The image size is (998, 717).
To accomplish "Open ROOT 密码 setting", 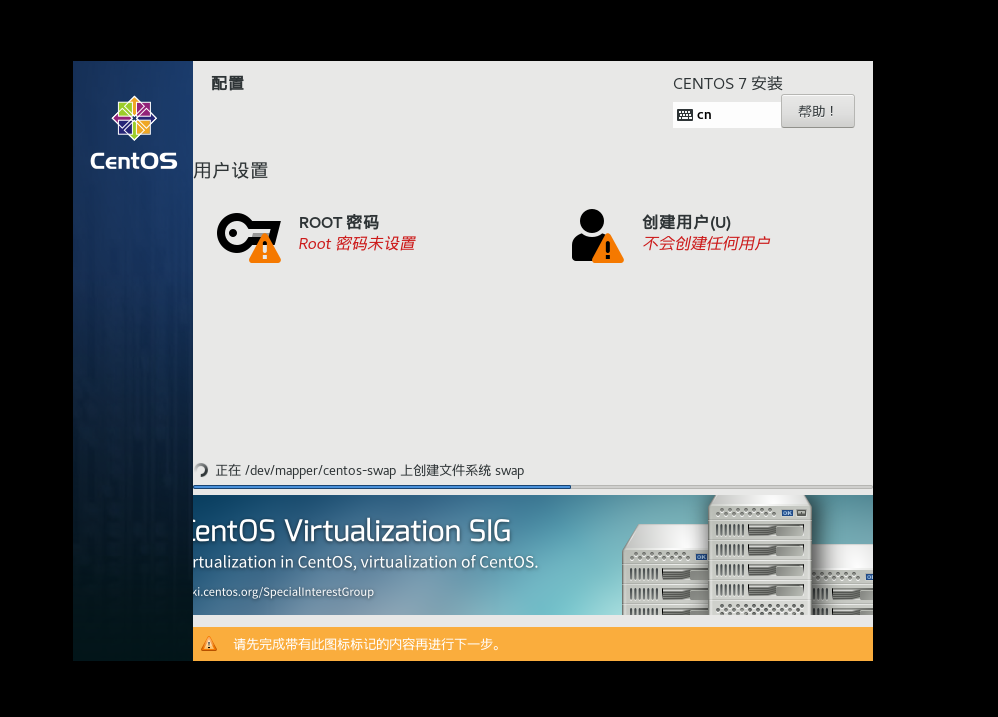I will click(x=339, y=222).
